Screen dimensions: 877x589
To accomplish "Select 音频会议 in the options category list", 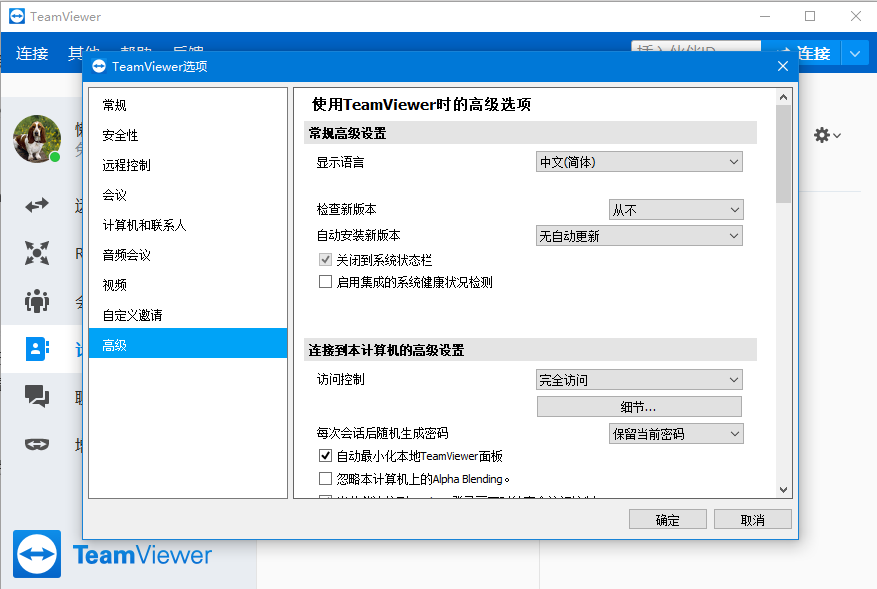I will point(188,255).
